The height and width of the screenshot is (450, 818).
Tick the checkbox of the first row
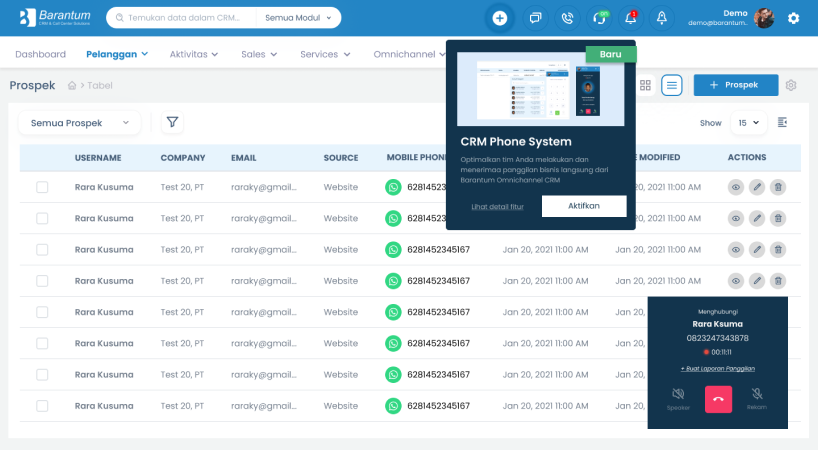[42, 187]
